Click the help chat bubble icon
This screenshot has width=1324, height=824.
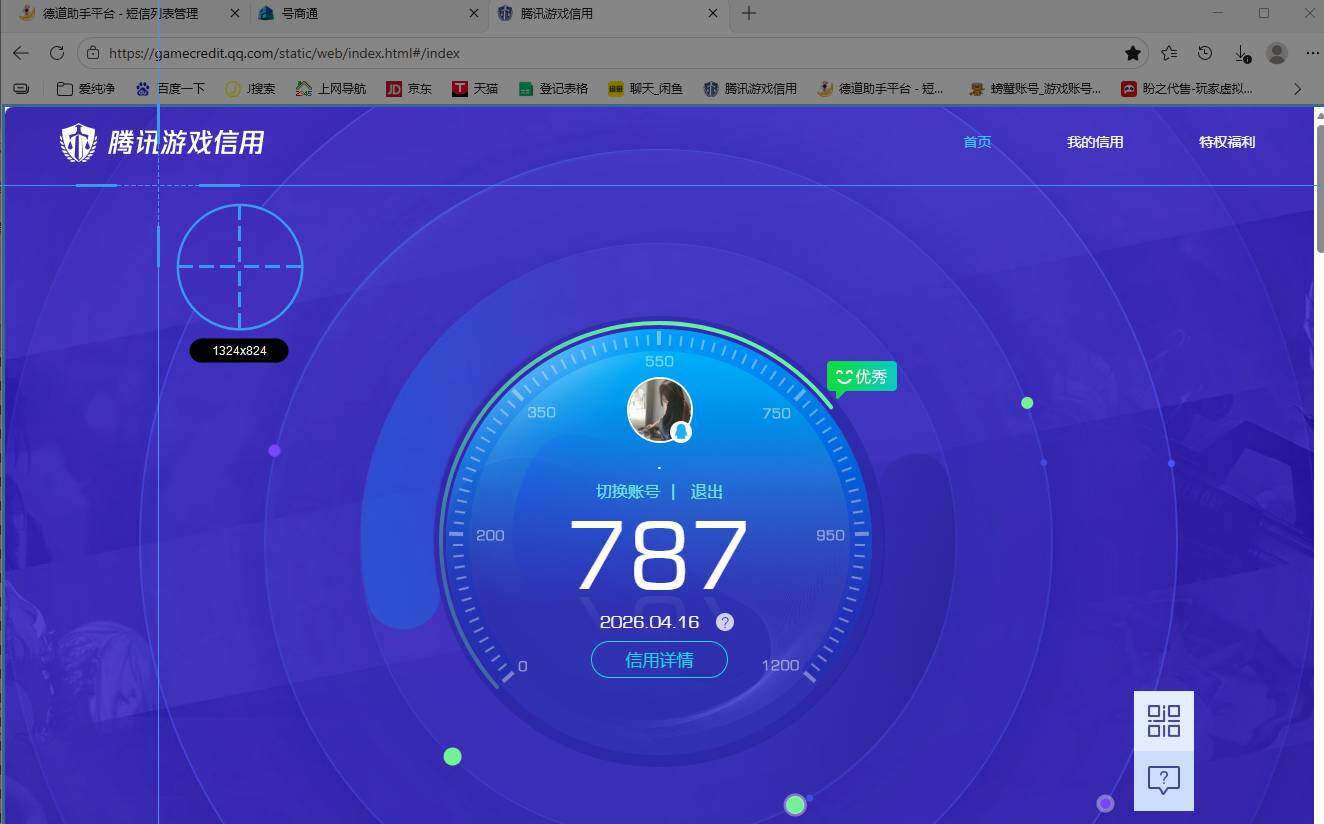(1163, 780)
